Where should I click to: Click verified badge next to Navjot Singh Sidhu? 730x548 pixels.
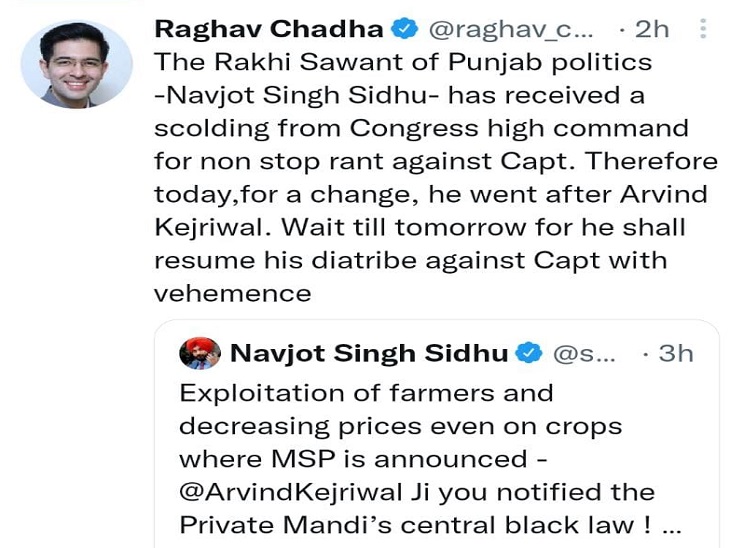click(x=527, y=353)
